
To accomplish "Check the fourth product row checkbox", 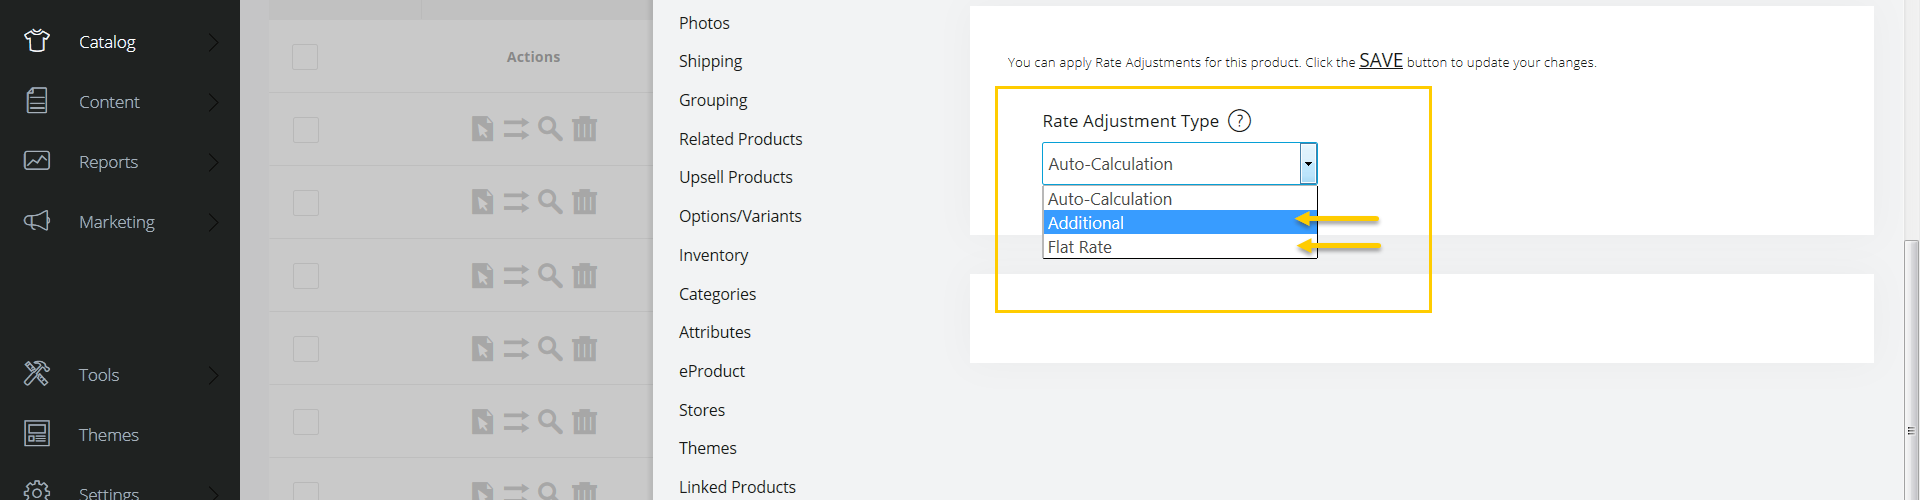I will click(x=305, y=349).
